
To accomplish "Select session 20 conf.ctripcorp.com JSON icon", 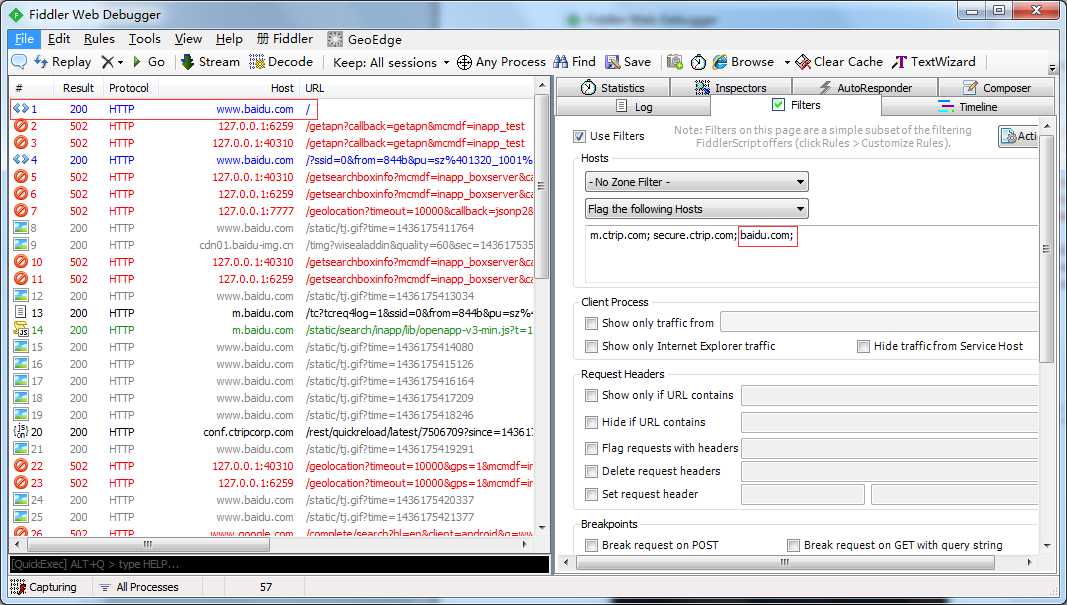I will 20,432.
